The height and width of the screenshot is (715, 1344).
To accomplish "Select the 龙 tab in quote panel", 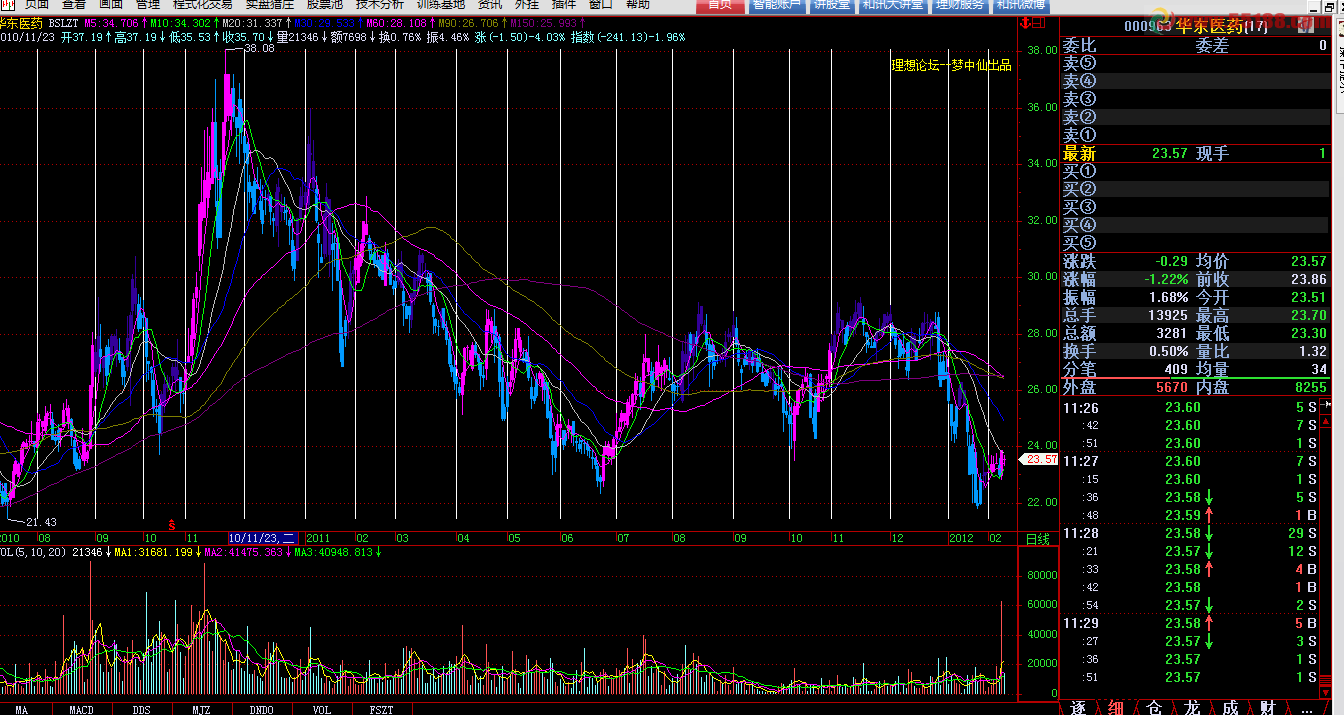I will [1192, 707].
